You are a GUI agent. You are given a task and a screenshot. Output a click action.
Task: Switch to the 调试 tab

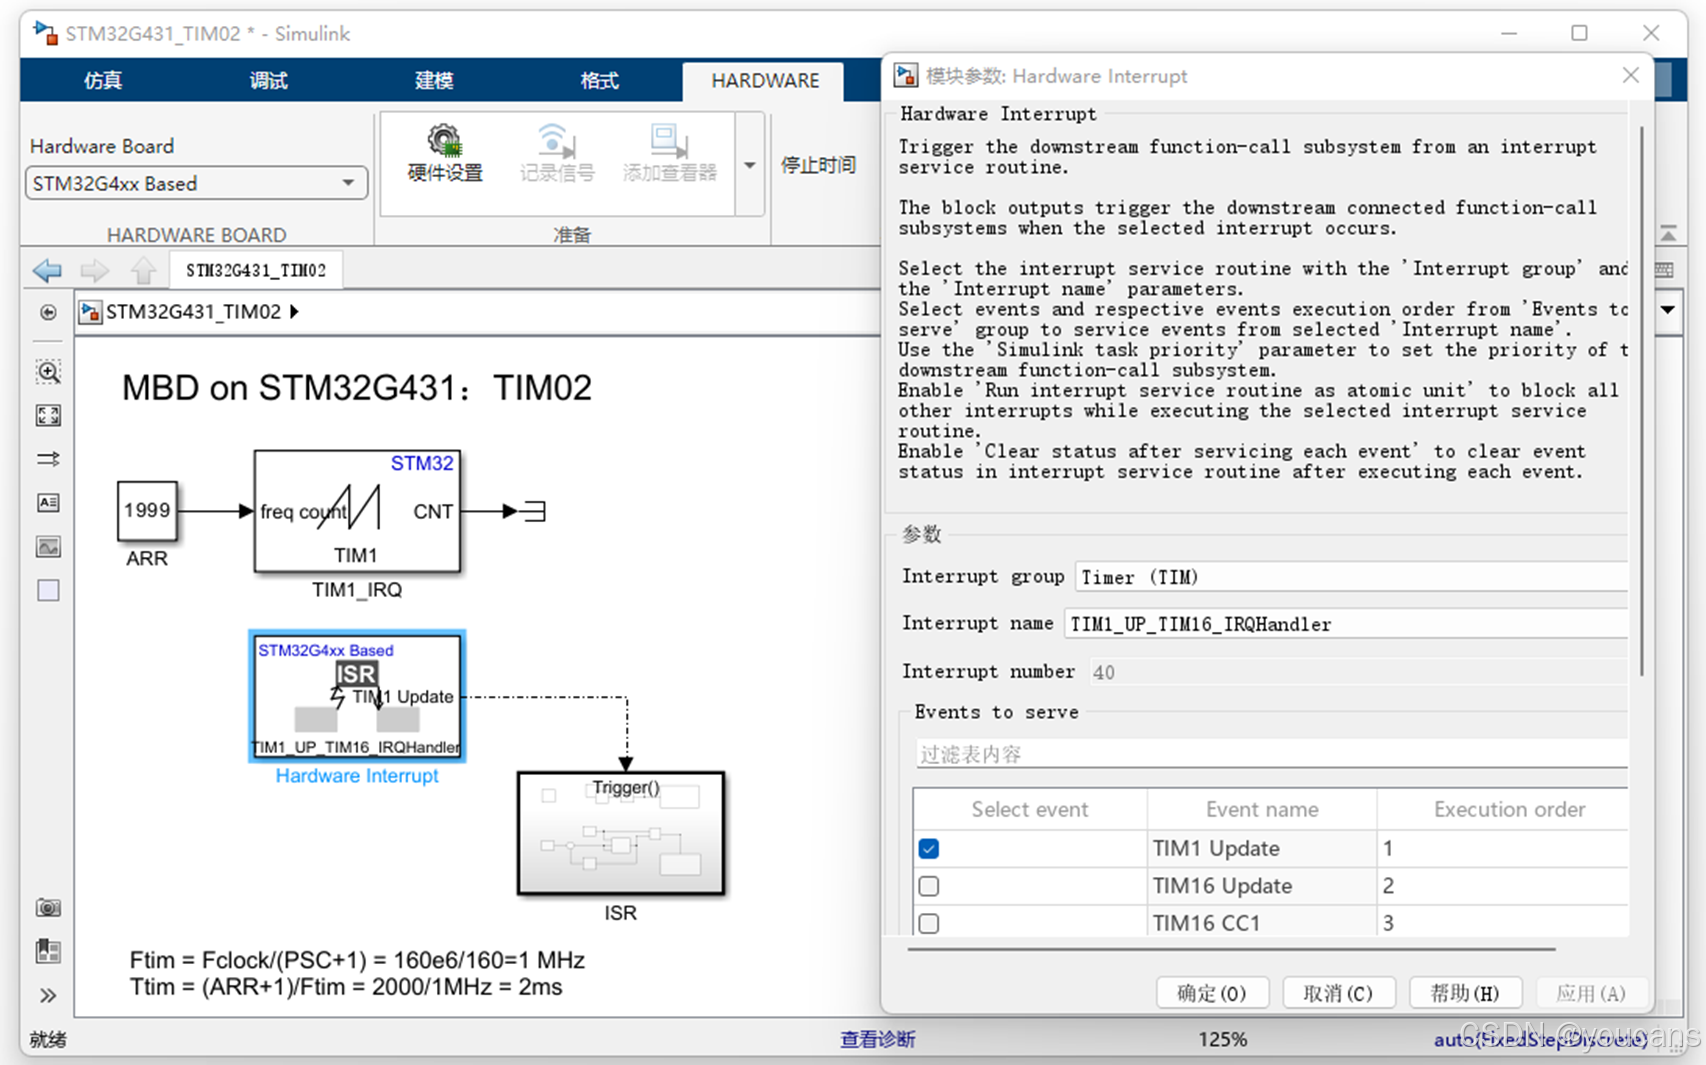click(x=268, y=81)
